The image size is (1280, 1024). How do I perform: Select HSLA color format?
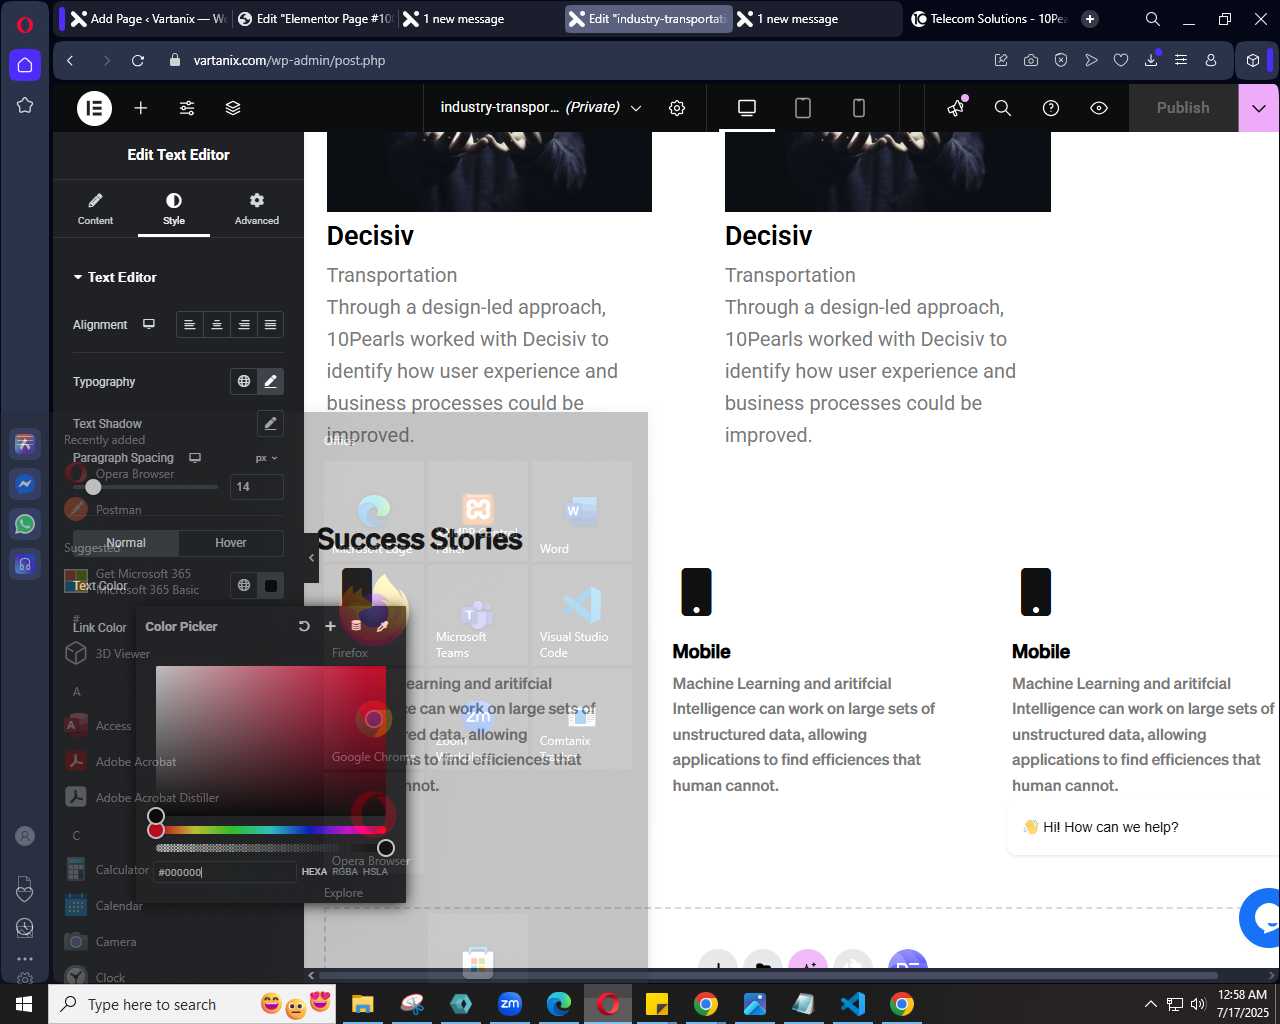coord(375,872)
